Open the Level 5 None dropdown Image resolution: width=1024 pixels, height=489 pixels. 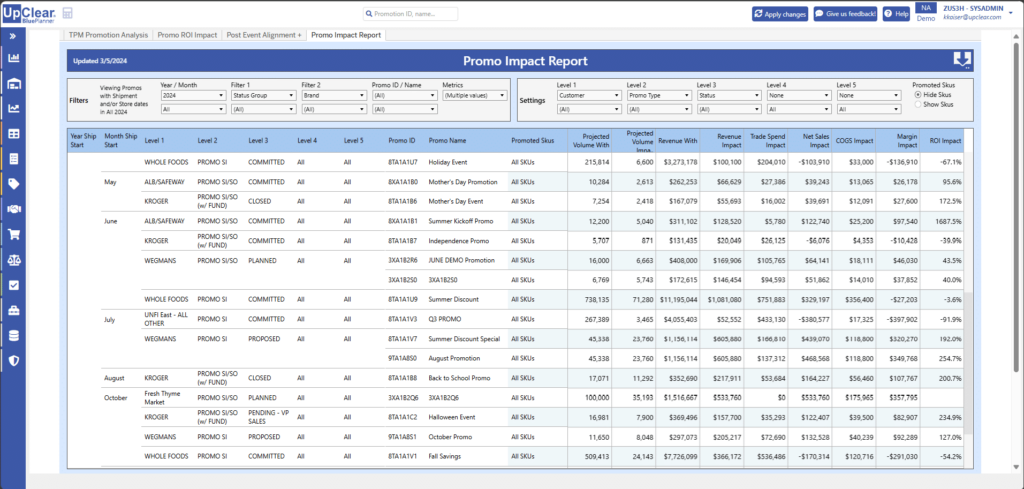pyautogui.click(x=869, y=95)
